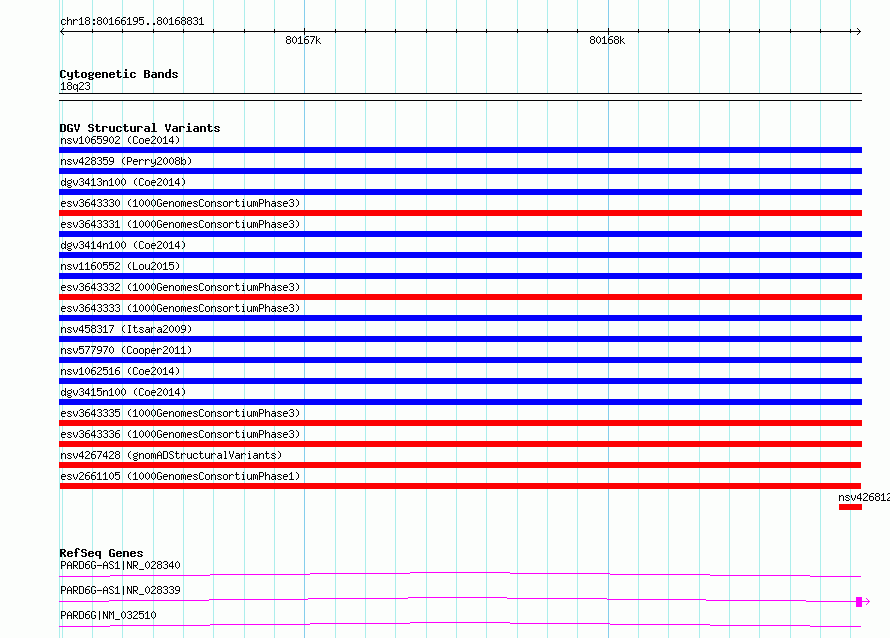Open the Cytogenetic Bands track title
Screen dimensions: 890x638
coord(119,74)
